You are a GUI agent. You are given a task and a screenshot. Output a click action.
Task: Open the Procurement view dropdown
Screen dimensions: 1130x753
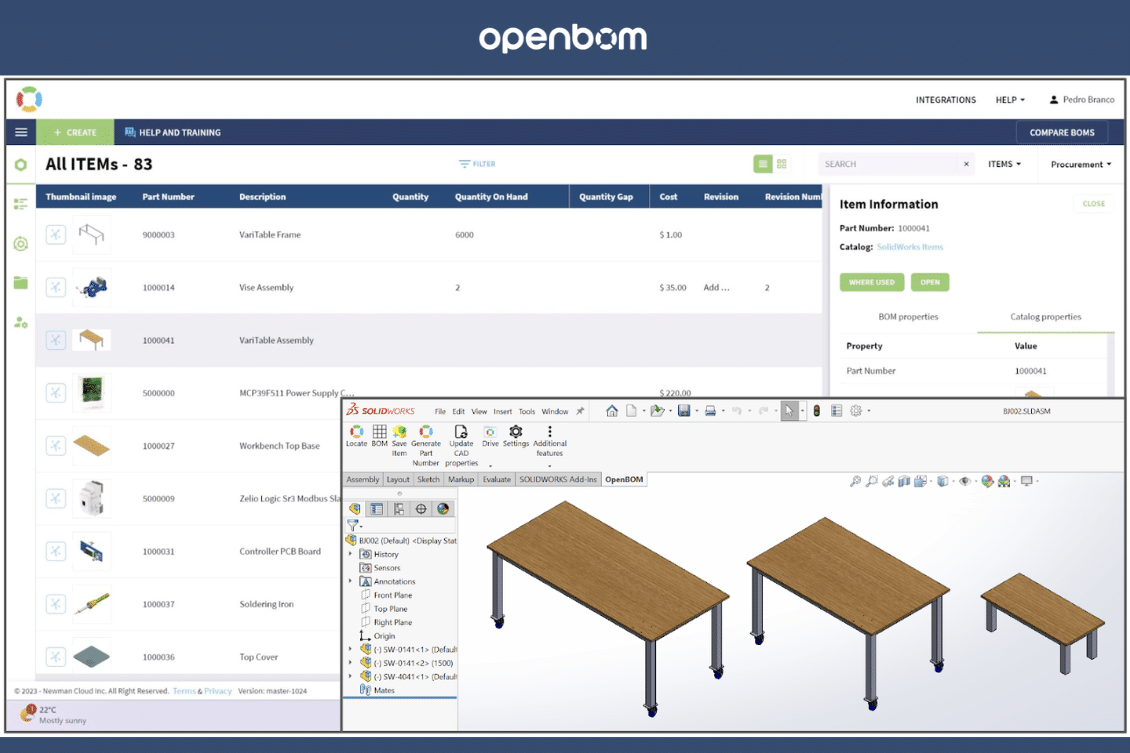(x=1080, y=164)
